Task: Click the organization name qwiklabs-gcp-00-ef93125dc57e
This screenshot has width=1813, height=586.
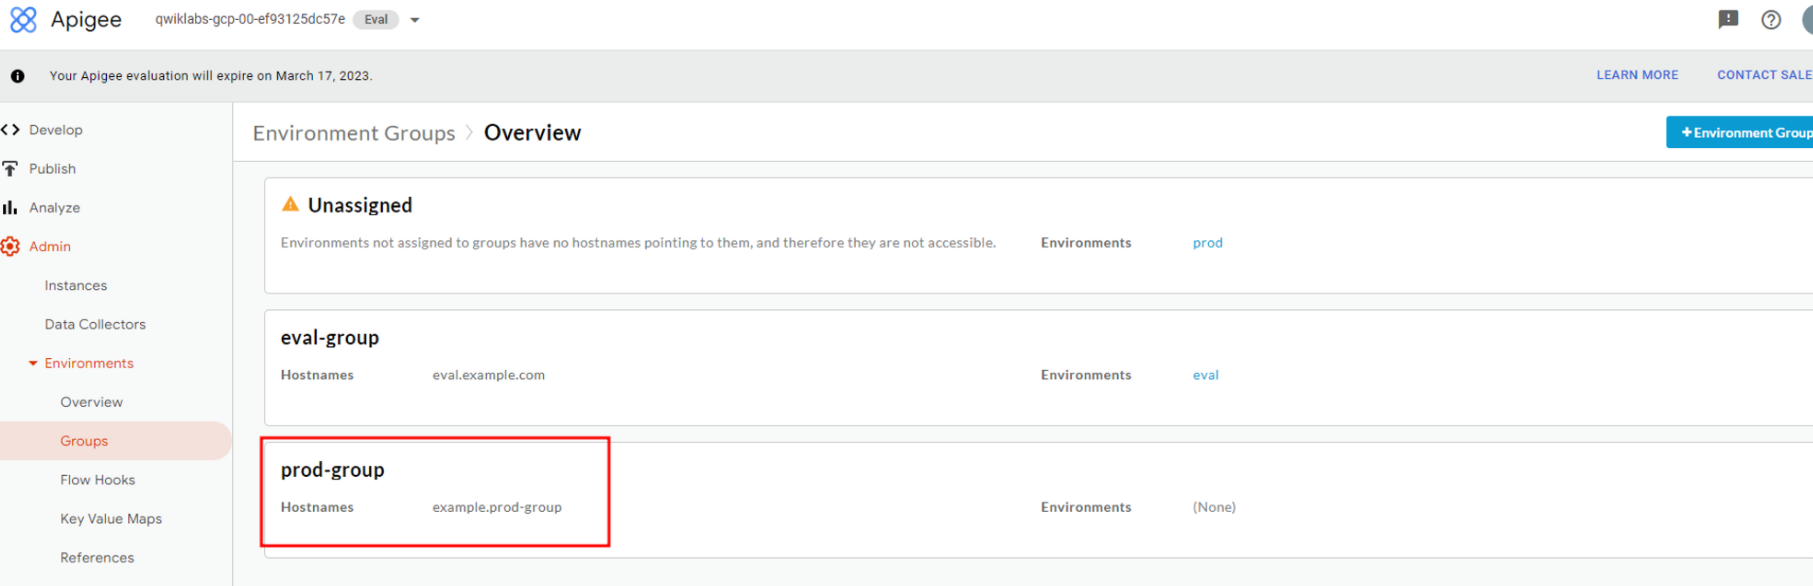Action: [250, 19]
